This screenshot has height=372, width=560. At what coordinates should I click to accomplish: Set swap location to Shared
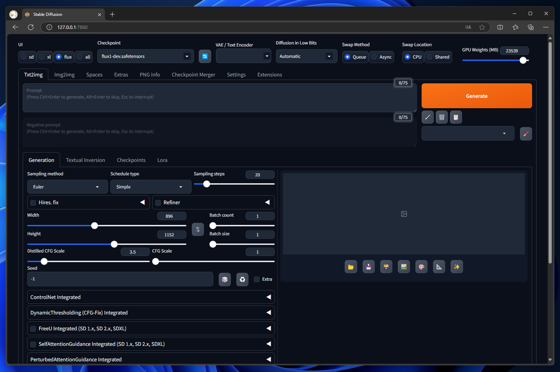coord(438,57)
